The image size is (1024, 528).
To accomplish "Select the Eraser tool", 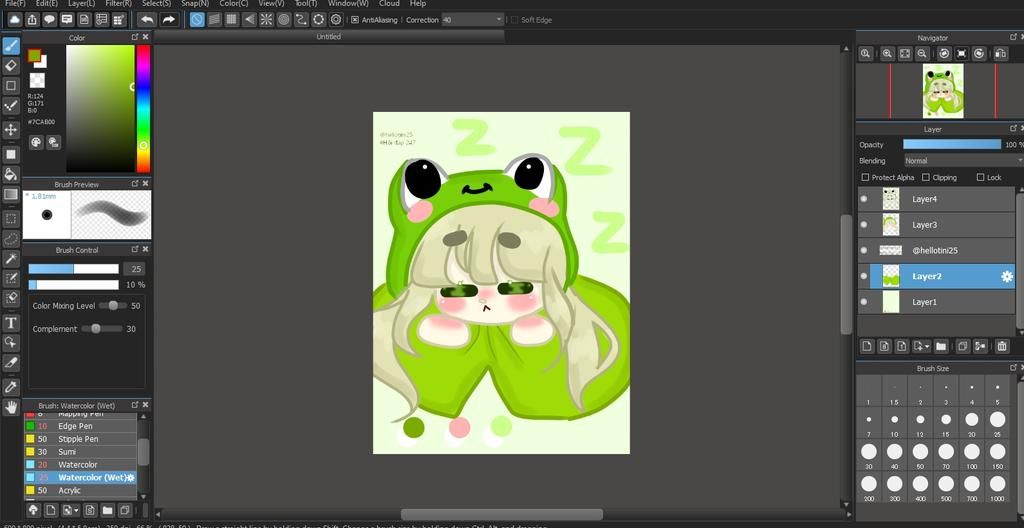I will [x=10, y=65].
